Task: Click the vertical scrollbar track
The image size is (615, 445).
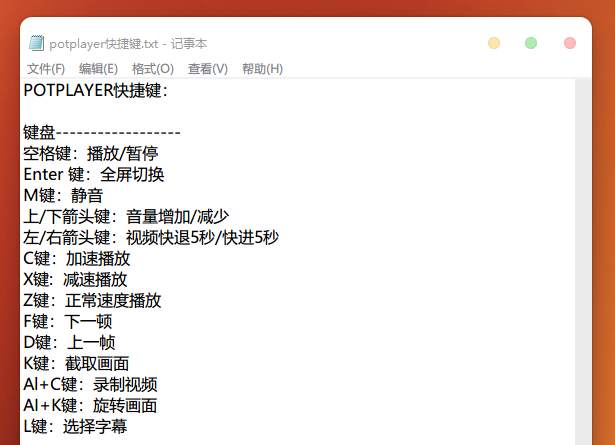Action: 583,262
